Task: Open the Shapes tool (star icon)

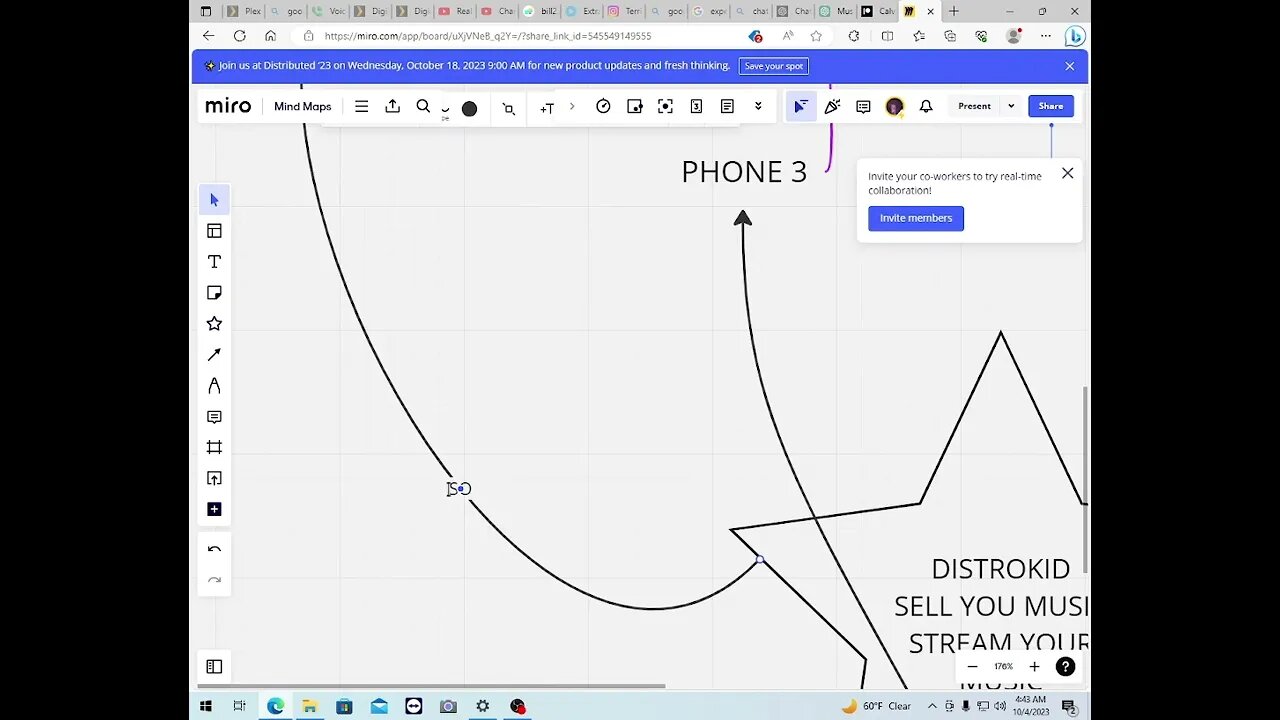Action: coord(214,324)
